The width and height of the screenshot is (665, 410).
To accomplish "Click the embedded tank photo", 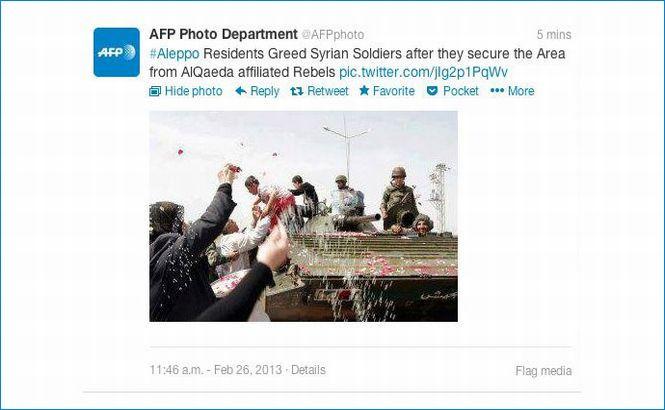I will (303, 216).
